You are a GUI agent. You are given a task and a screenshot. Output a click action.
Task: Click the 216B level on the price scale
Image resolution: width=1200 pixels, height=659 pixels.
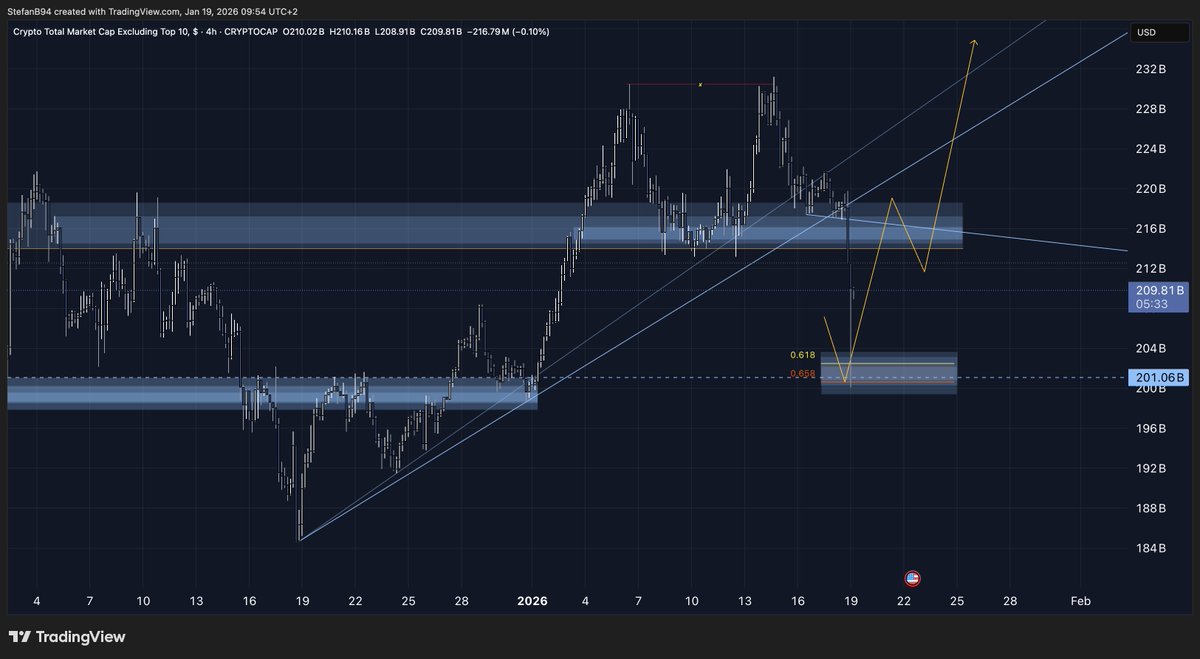tap(1151, 228)
